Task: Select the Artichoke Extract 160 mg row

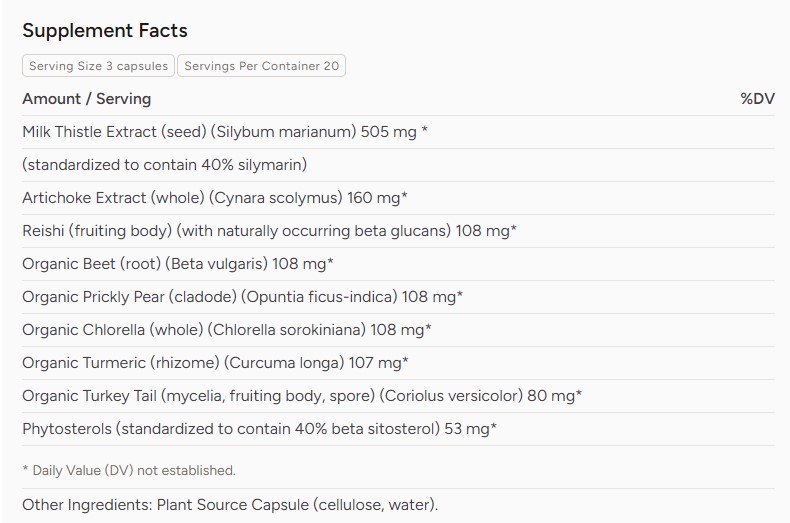Action: click(398, 198)
